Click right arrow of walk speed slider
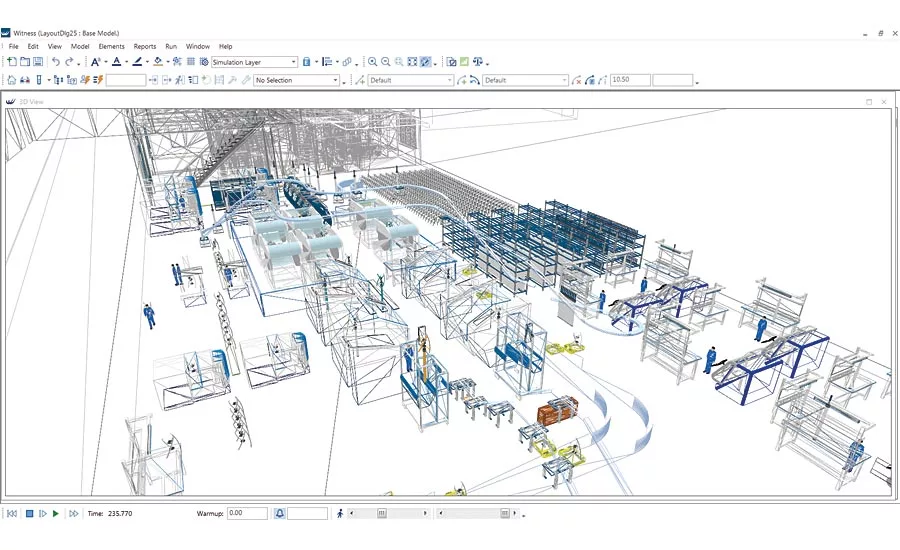This screenshot has height=550, width=900. (x=425, y=513)
